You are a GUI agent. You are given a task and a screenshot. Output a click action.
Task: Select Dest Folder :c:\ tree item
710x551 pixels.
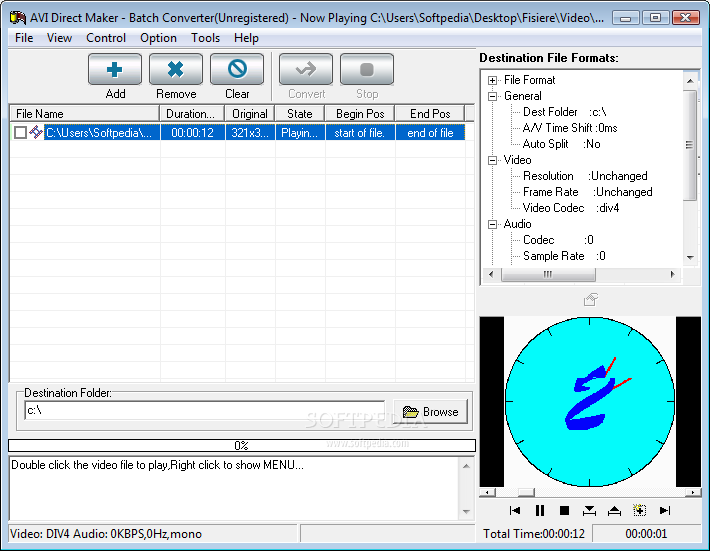564,112
